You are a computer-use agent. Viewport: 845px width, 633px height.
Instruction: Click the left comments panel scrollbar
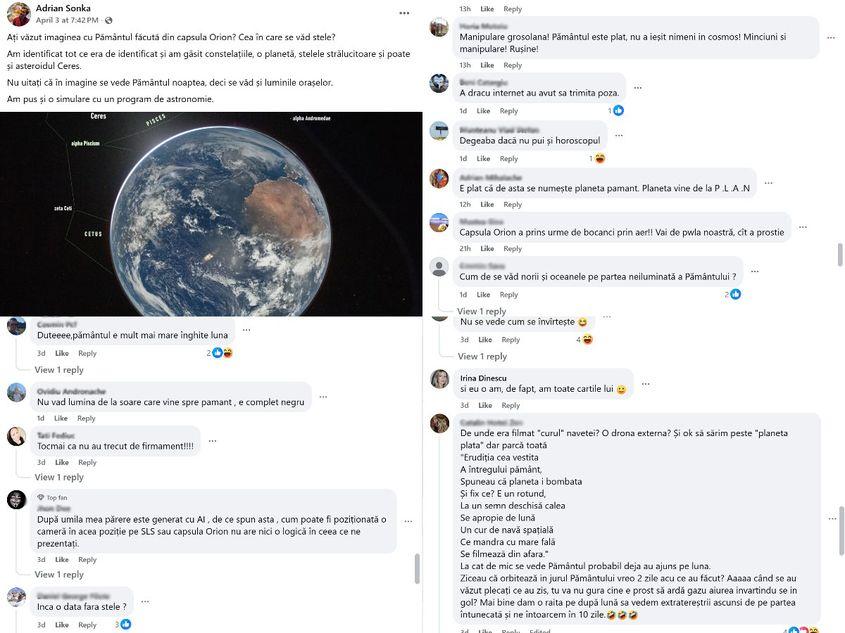[417, 568]
